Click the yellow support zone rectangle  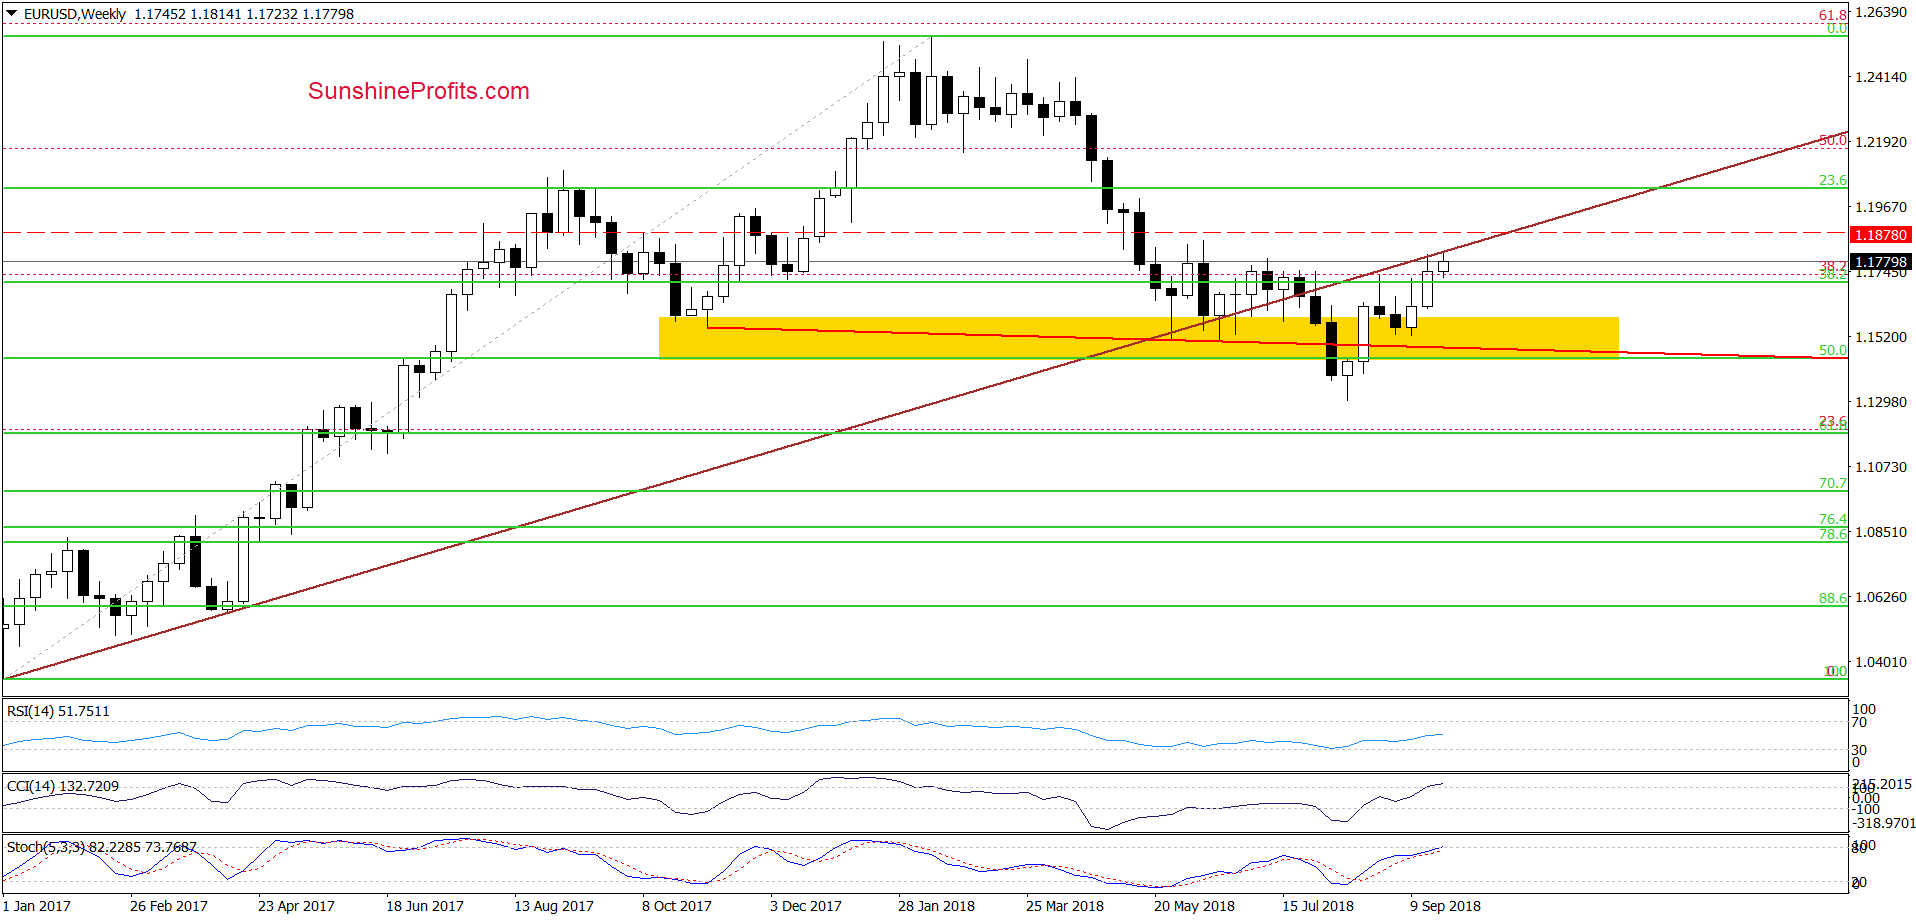[1138, 337]
